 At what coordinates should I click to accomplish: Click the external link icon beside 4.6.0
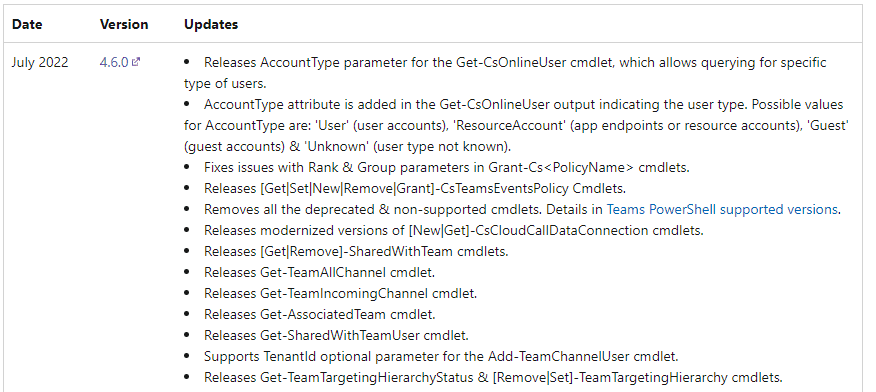[136, 62]
